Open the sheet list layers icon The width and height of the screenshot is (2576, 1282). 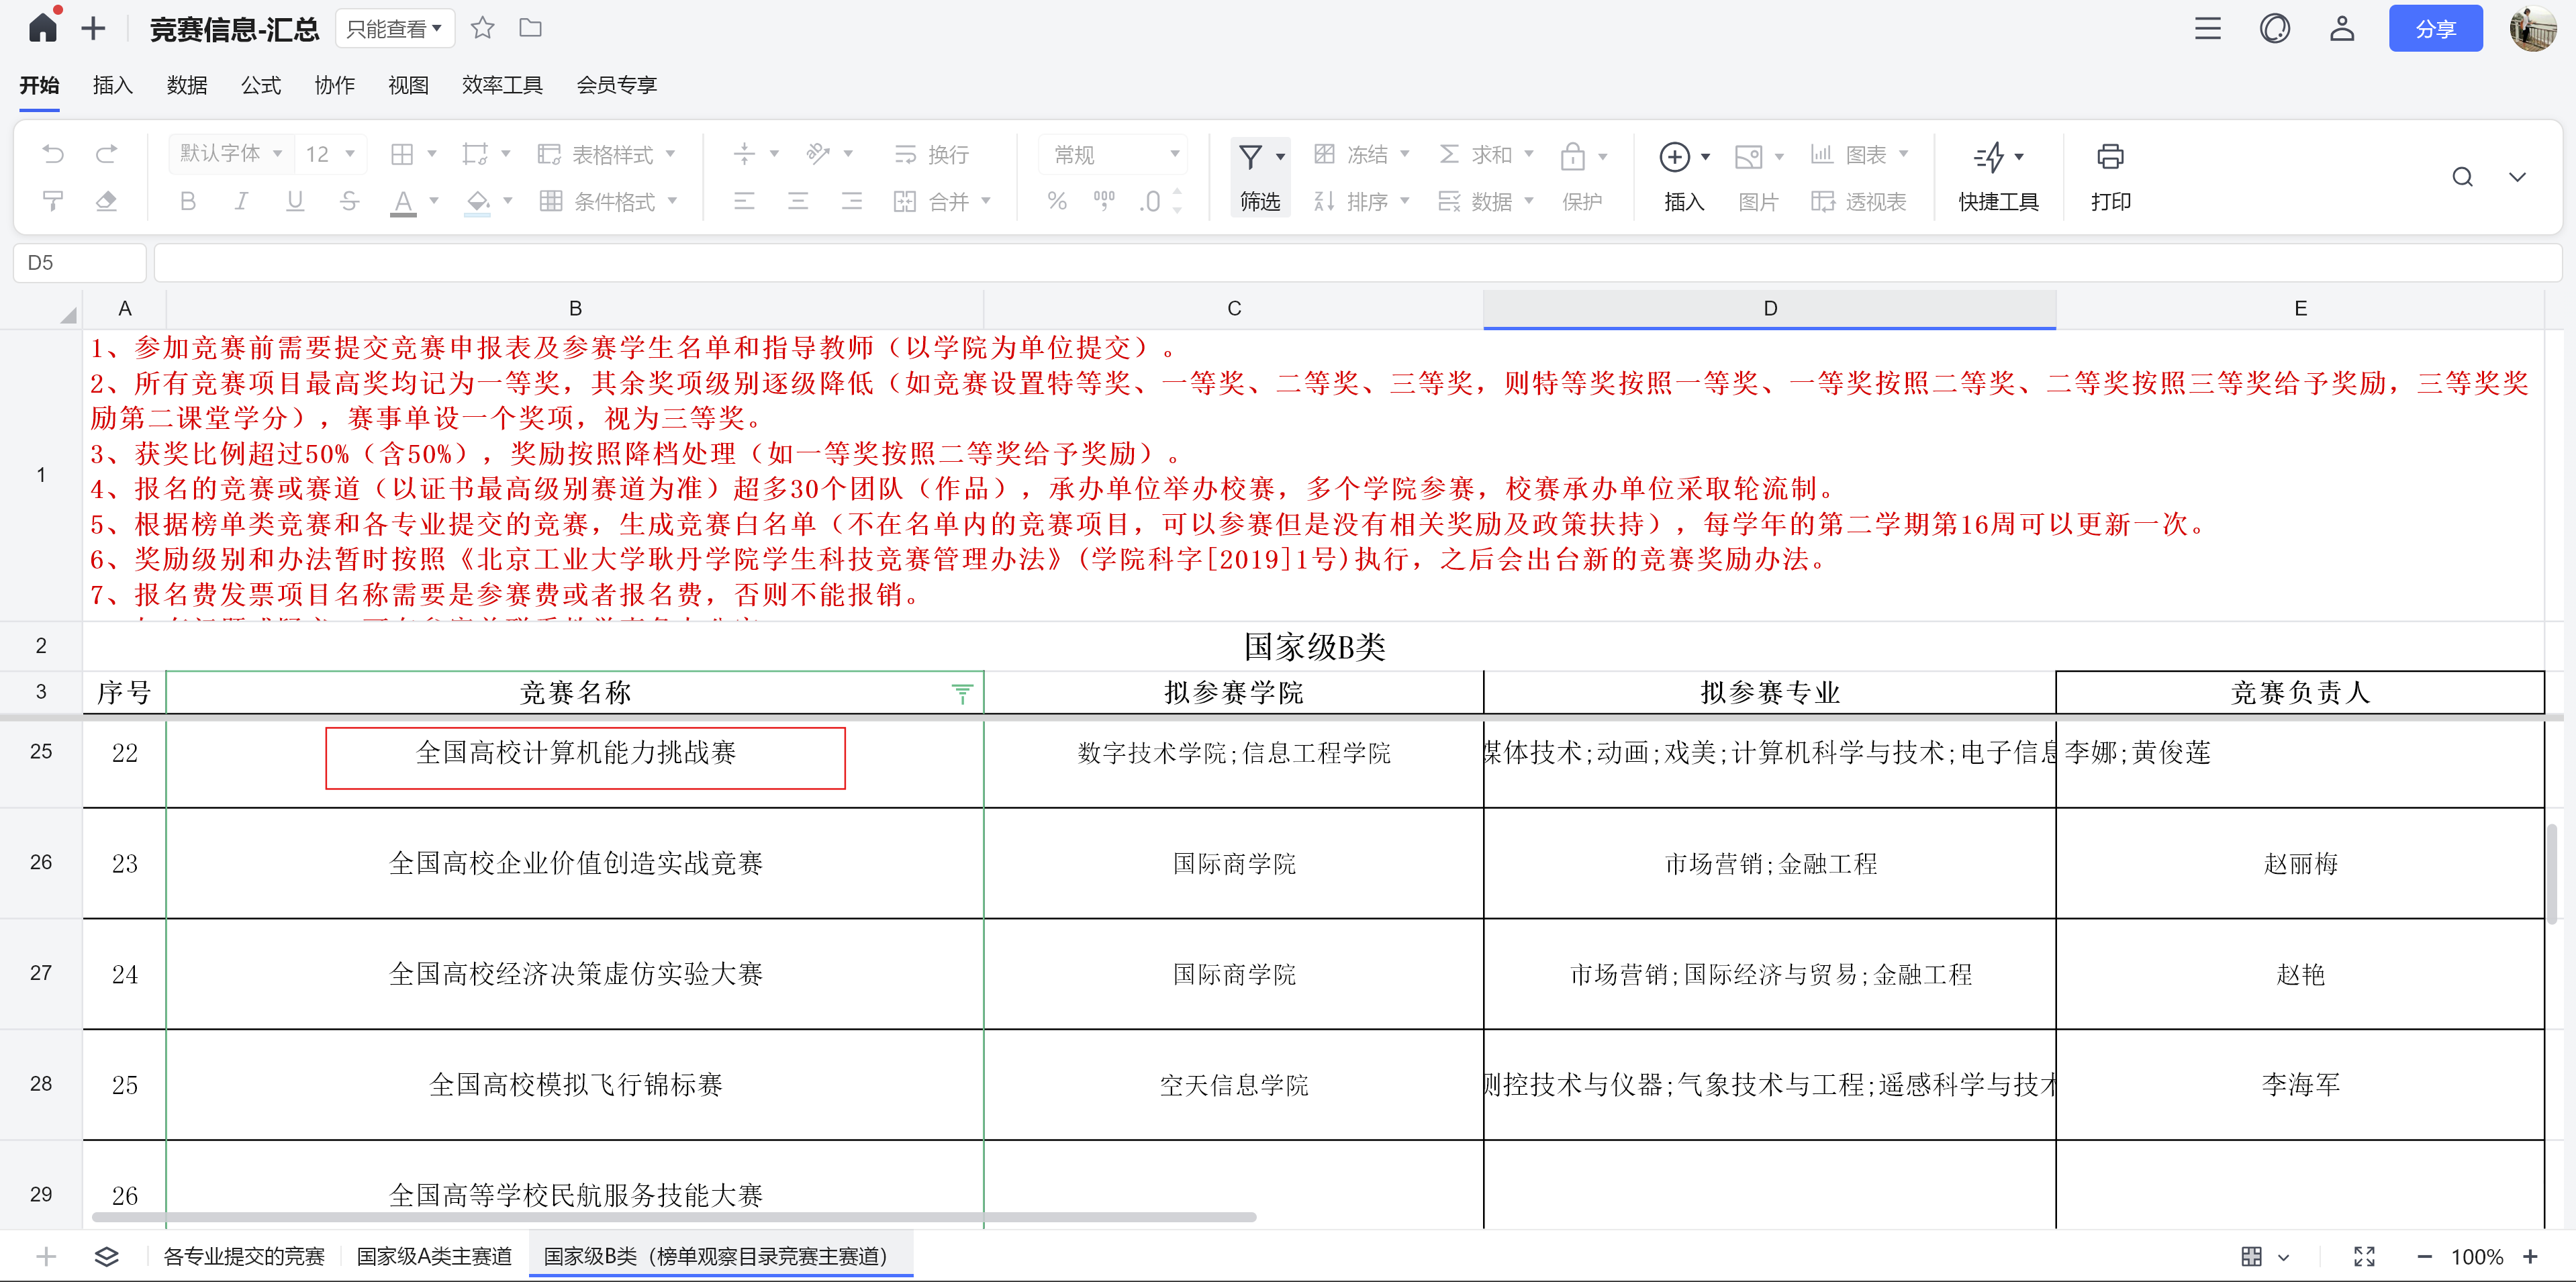(x=106, y=1257)
